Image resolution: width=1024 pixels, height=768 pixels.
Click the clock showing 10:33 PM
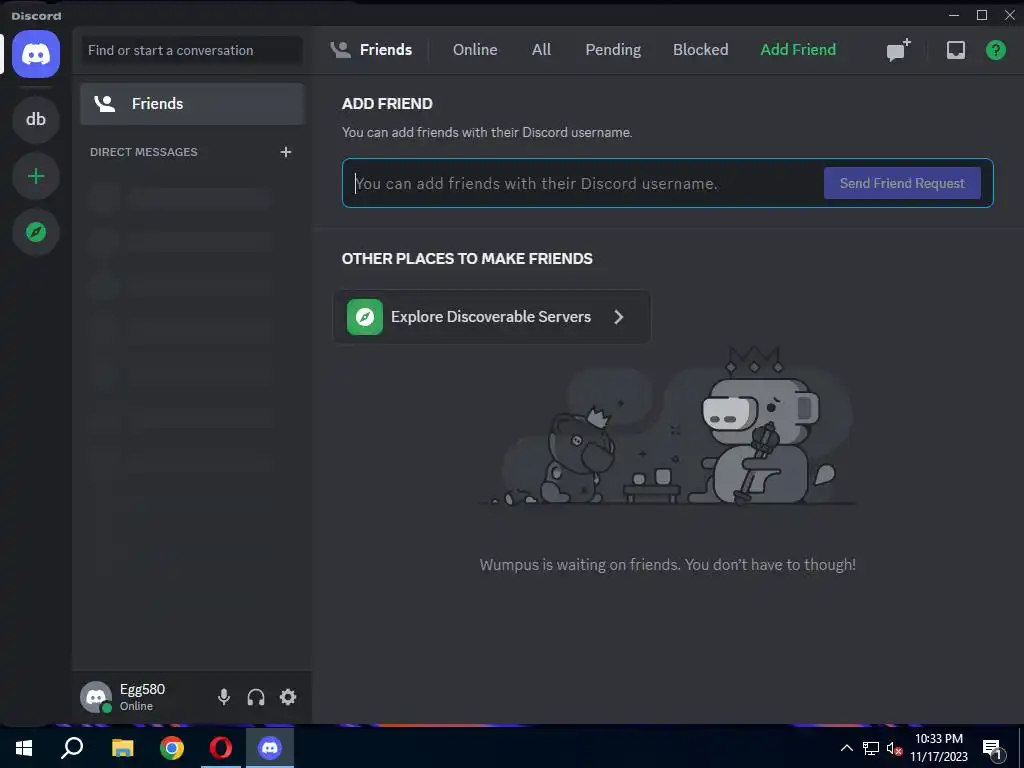(x=938, y=739)
